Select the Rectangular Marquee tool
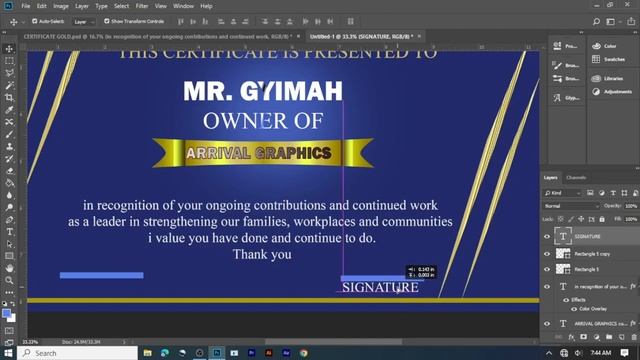 pos(9,61)
